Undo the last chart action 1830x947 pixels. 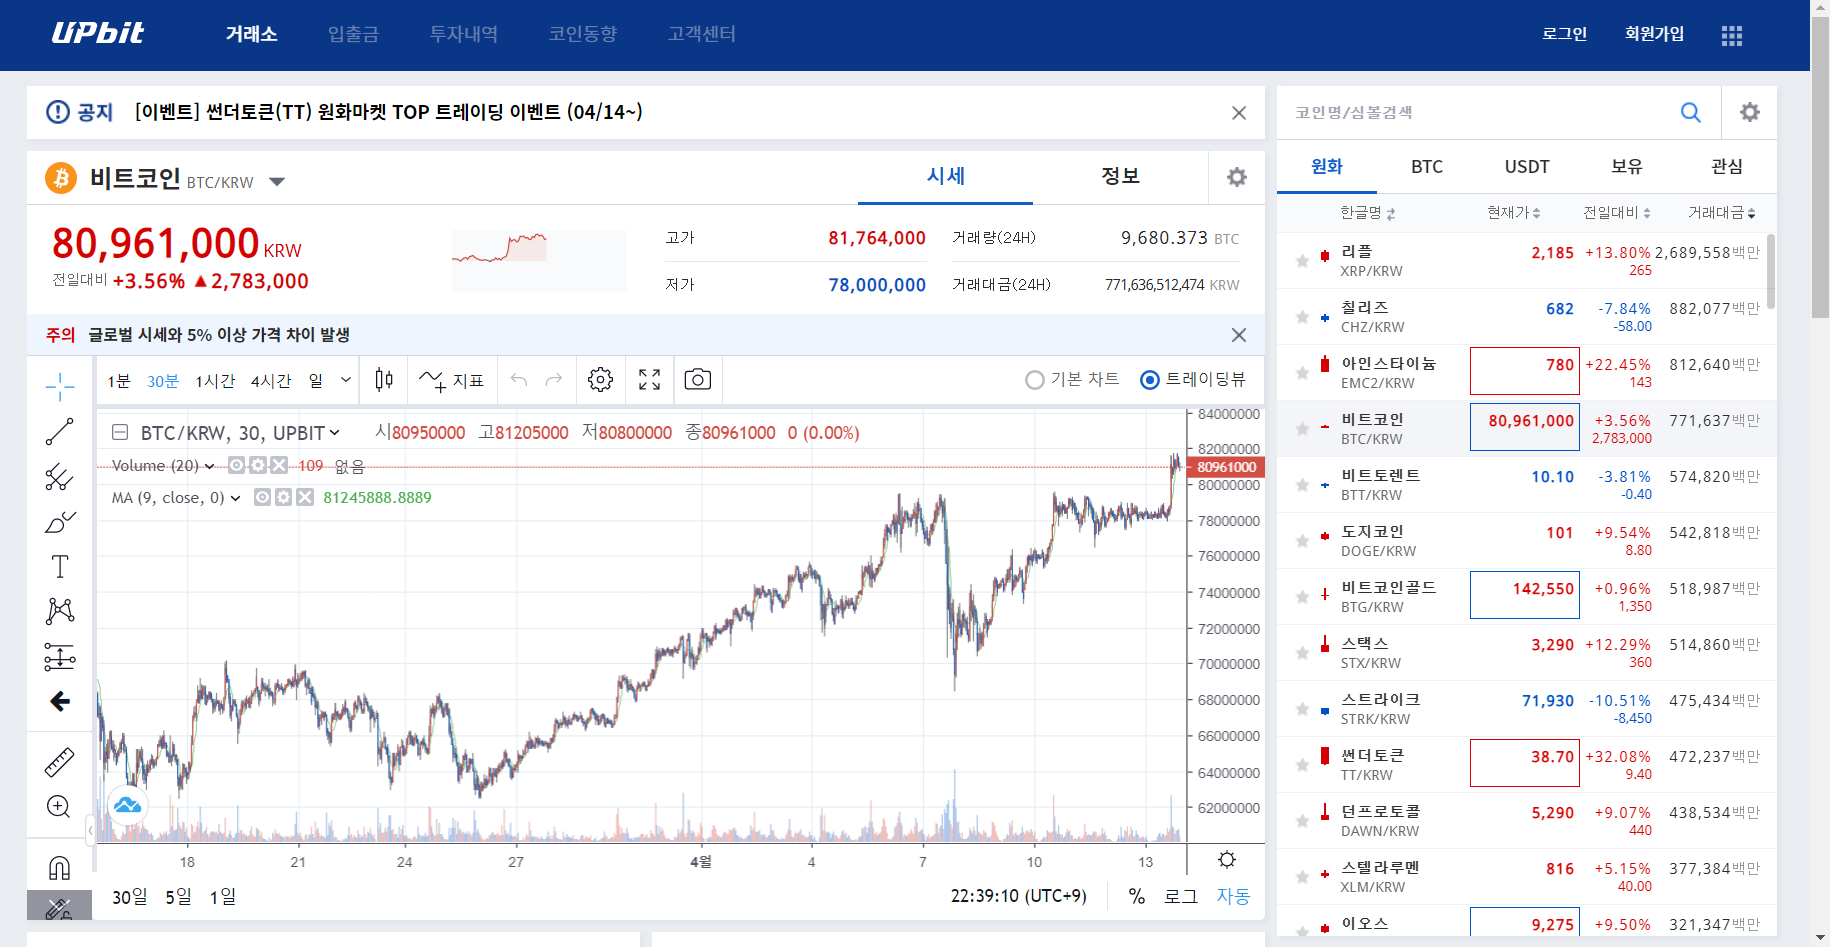pos(519,380)
